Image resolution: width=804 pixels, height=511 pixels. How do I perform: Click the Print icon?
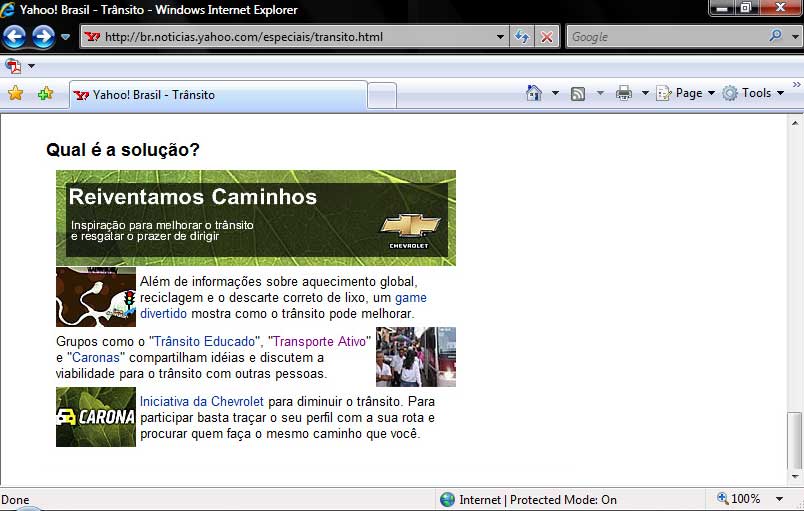(624, 93)
